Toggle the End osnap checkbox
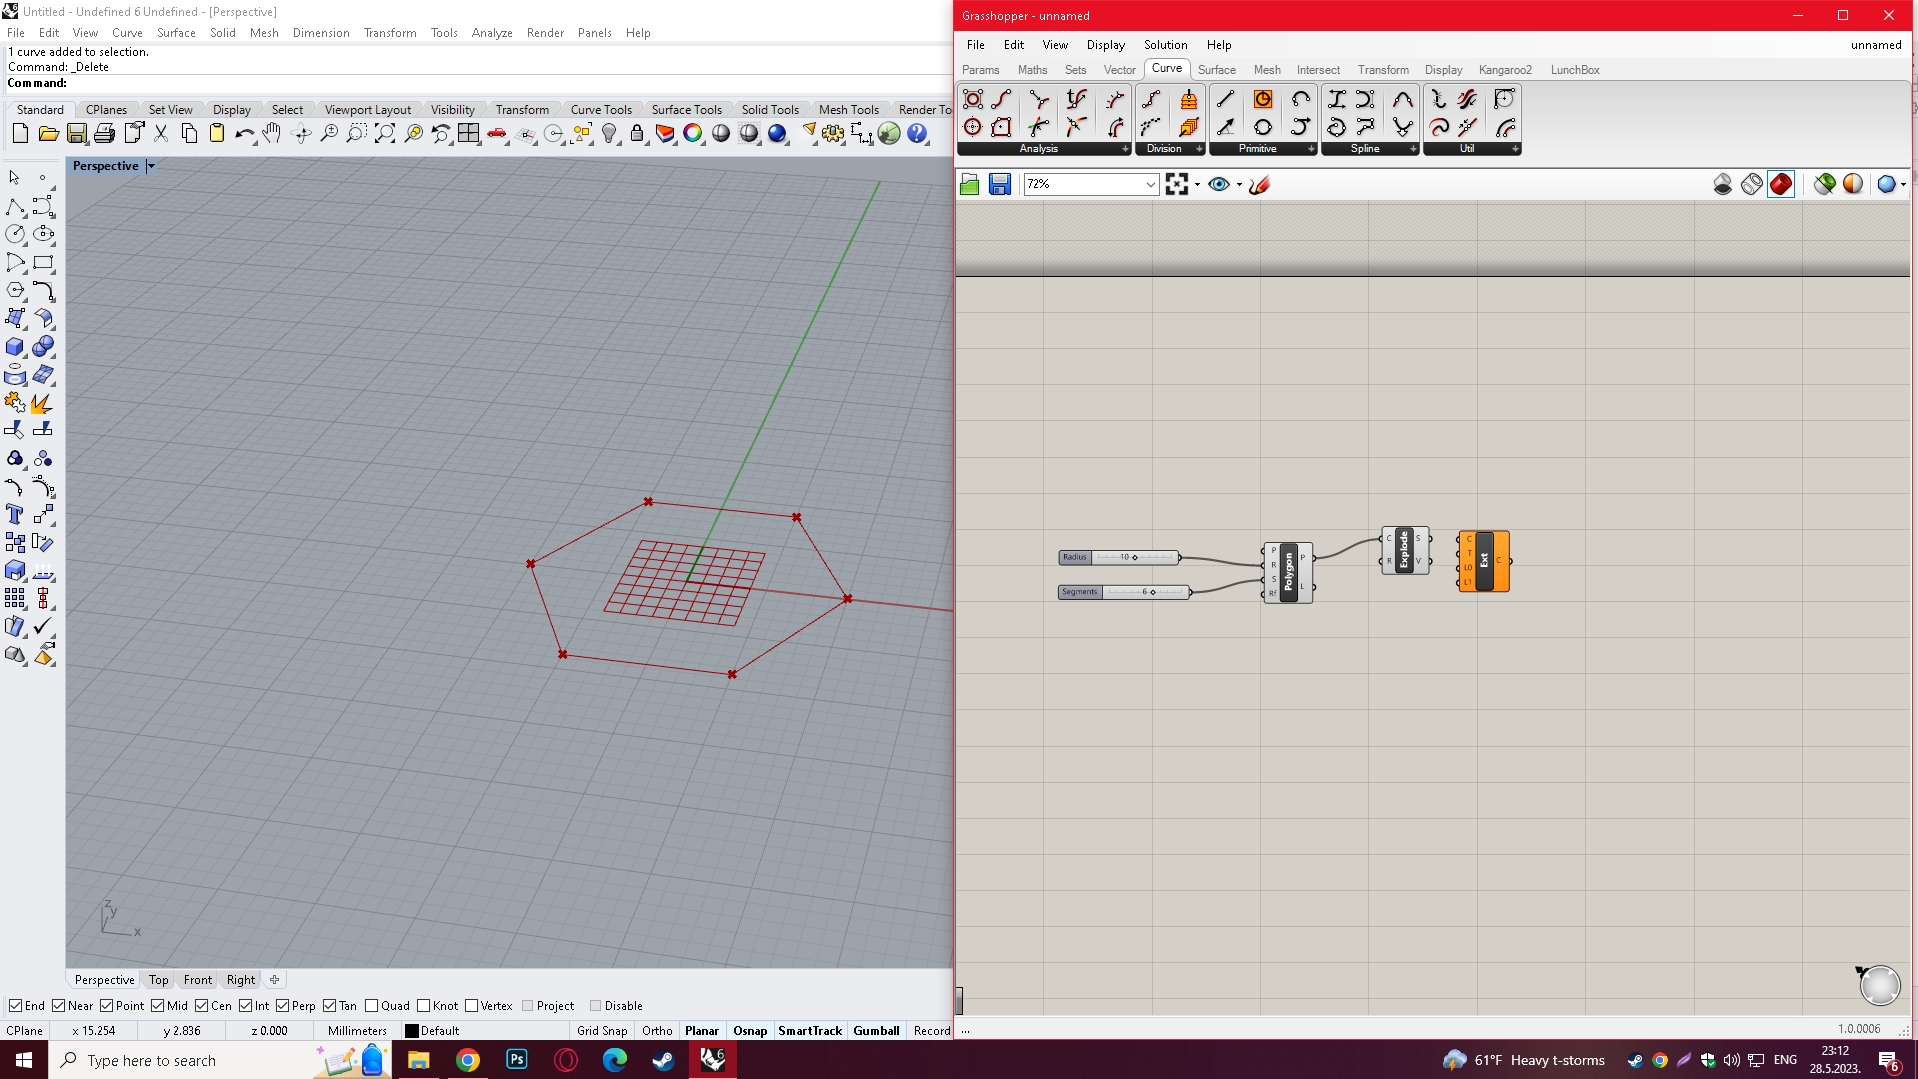This screenshot has width=1918, height=1079. [15, 1006]
